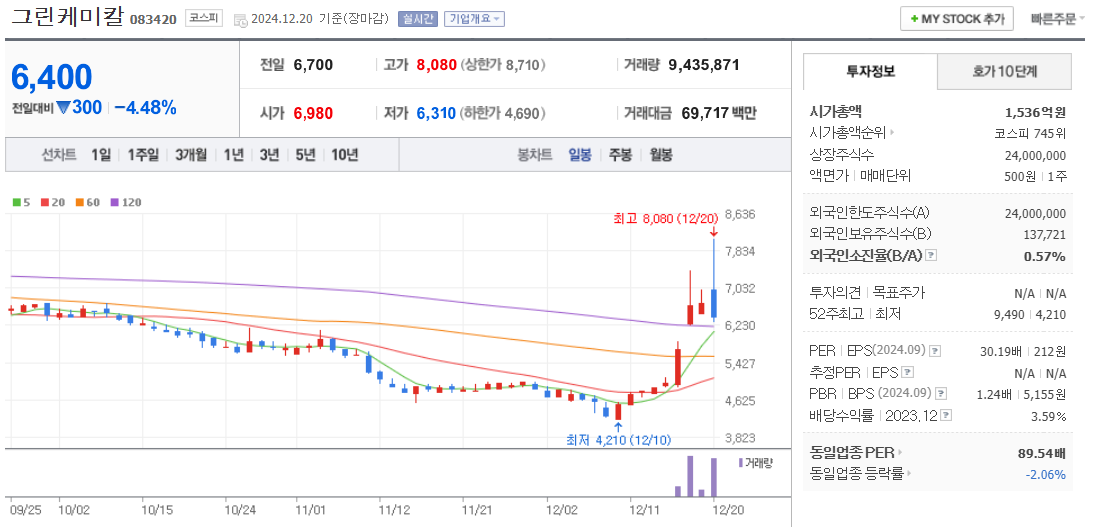Select the 1주일 line chart period

coord(143,155)
